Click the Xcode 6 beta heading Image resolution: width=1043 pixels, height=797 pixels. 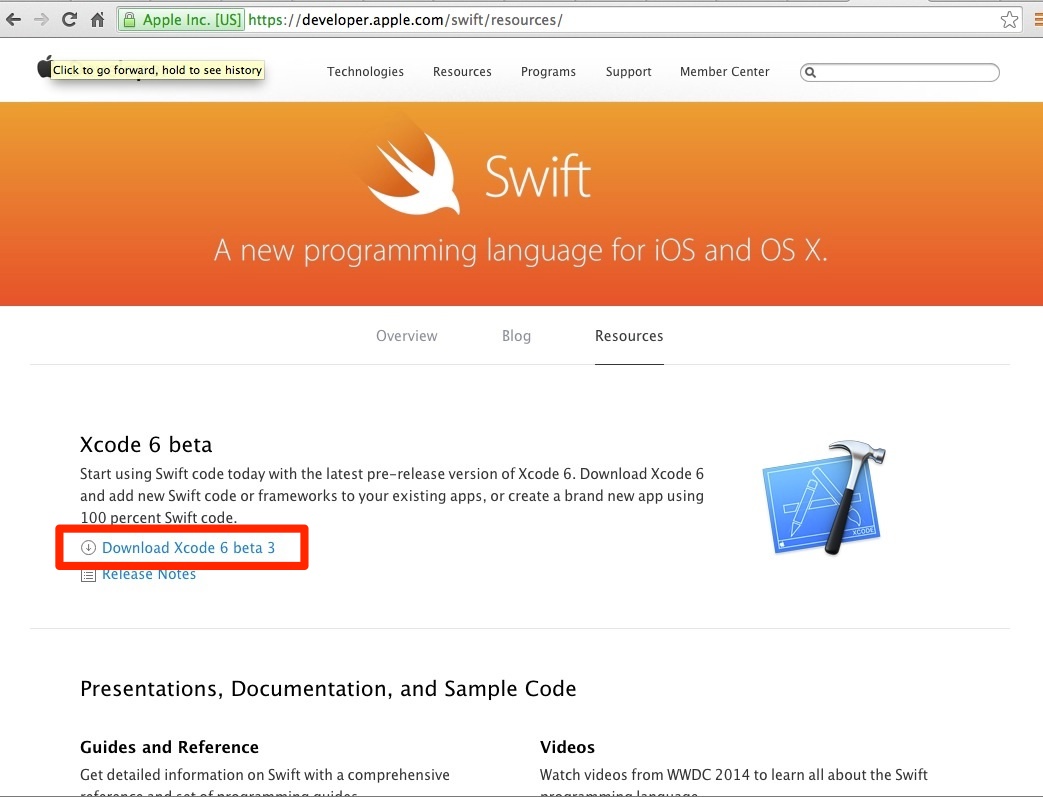pos(146,444)
